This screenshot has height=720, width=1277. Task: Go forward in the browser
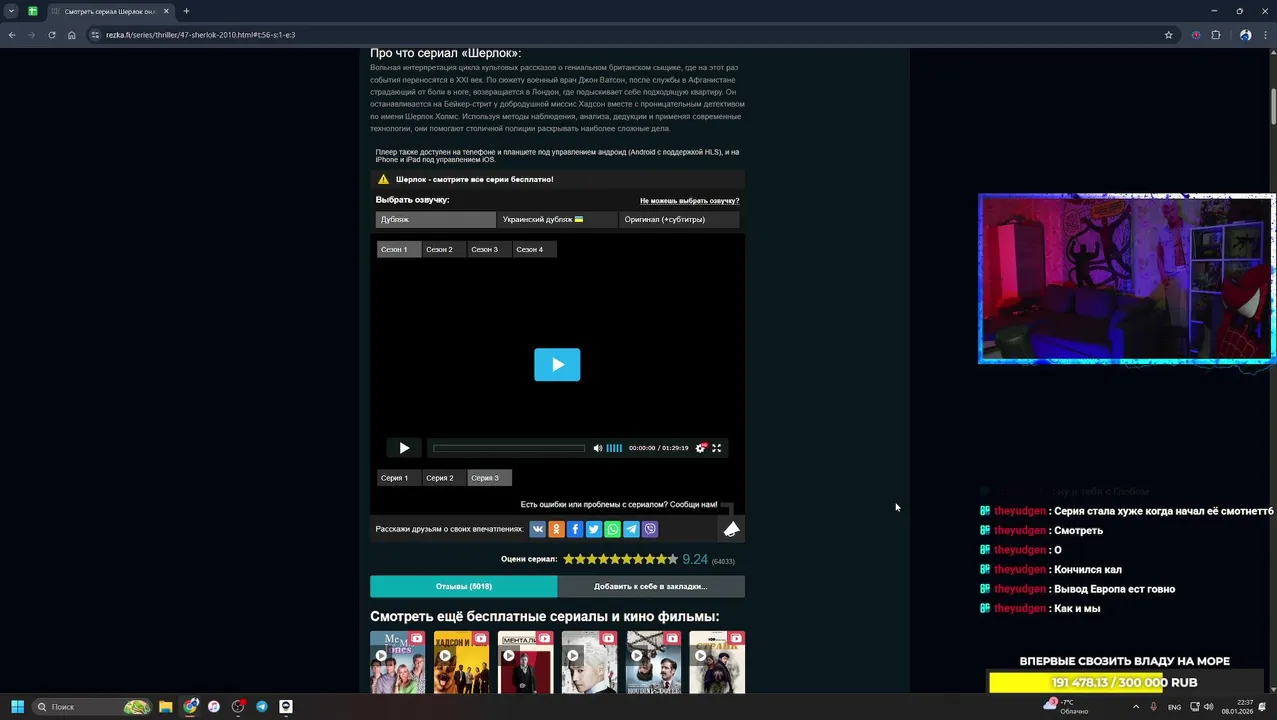tap(32, 35)
